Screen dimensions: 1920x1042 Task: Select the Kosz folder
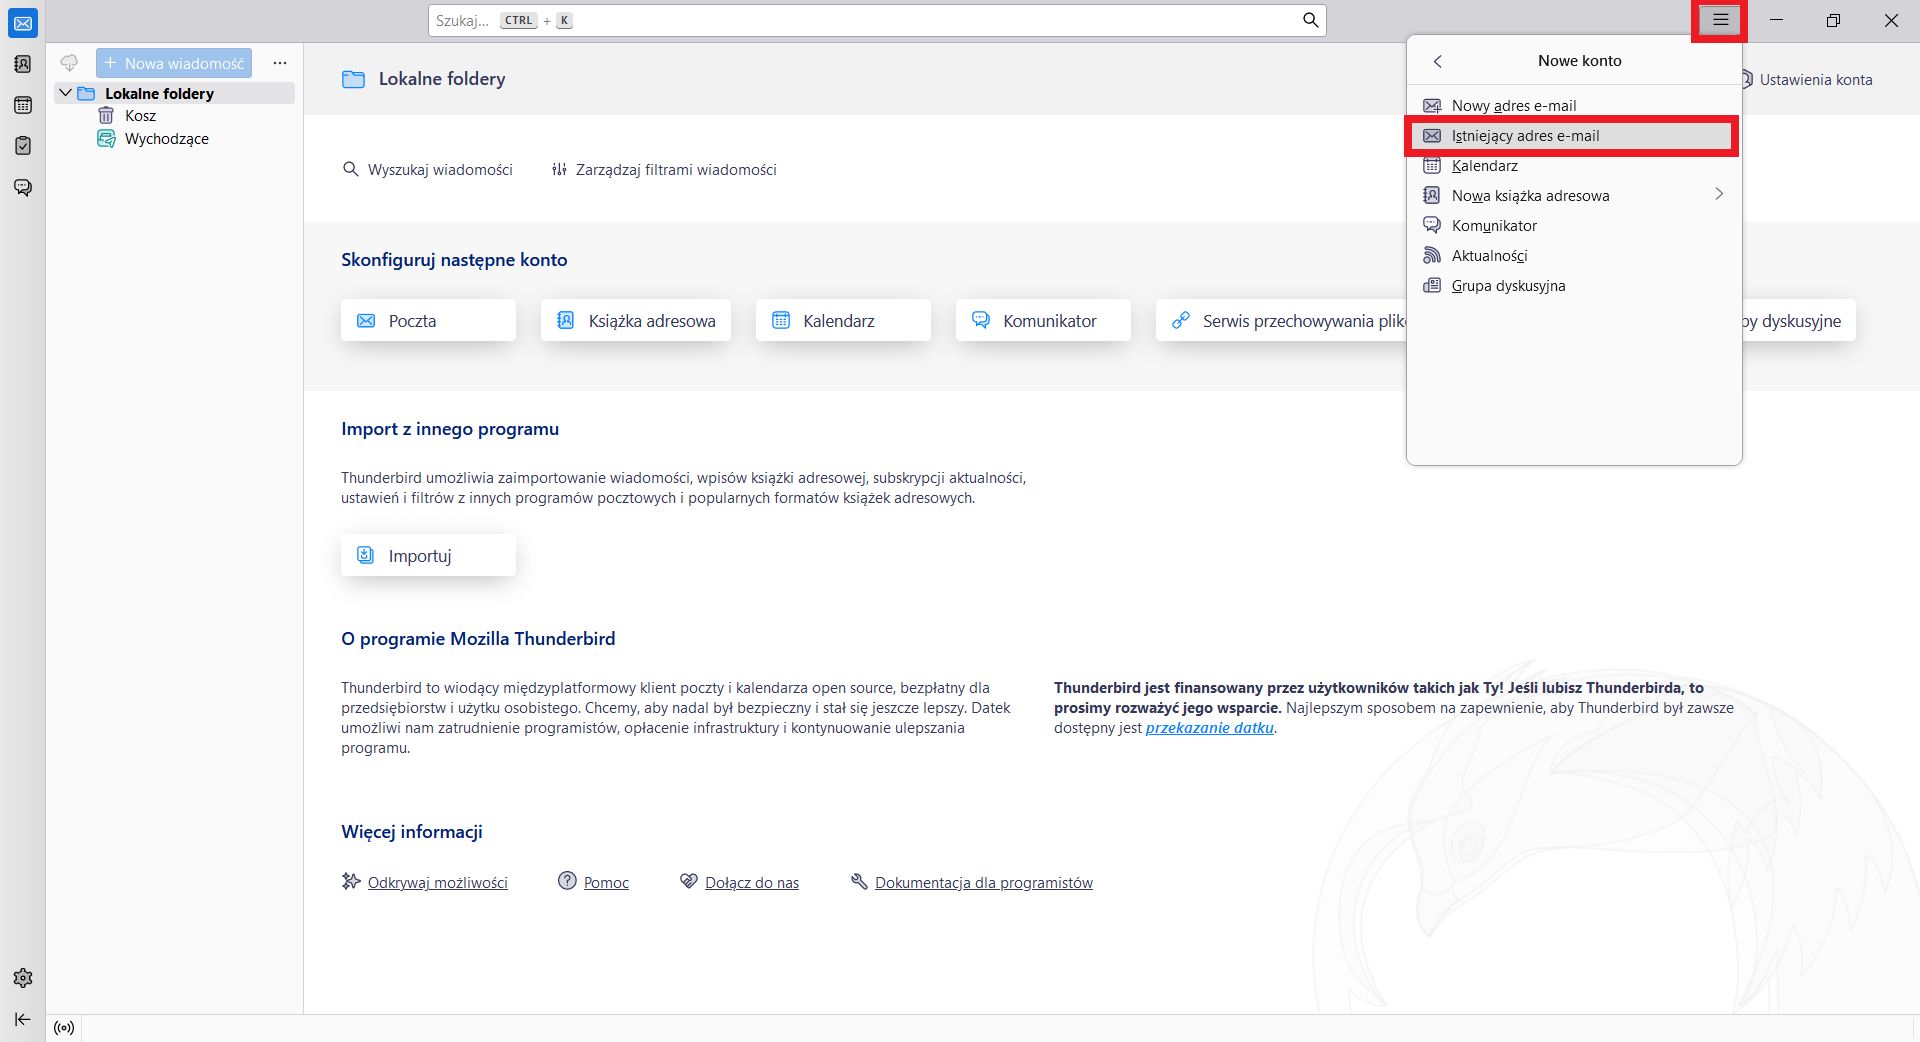140,116
